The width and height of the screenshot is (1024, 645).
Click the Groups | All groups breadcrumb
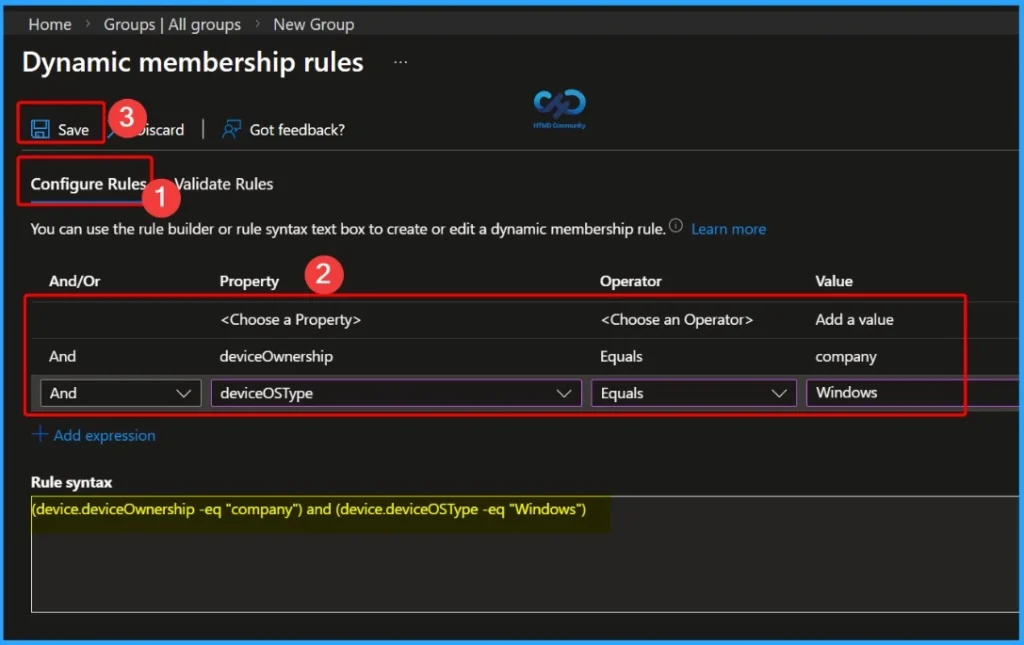coord(172,24)
